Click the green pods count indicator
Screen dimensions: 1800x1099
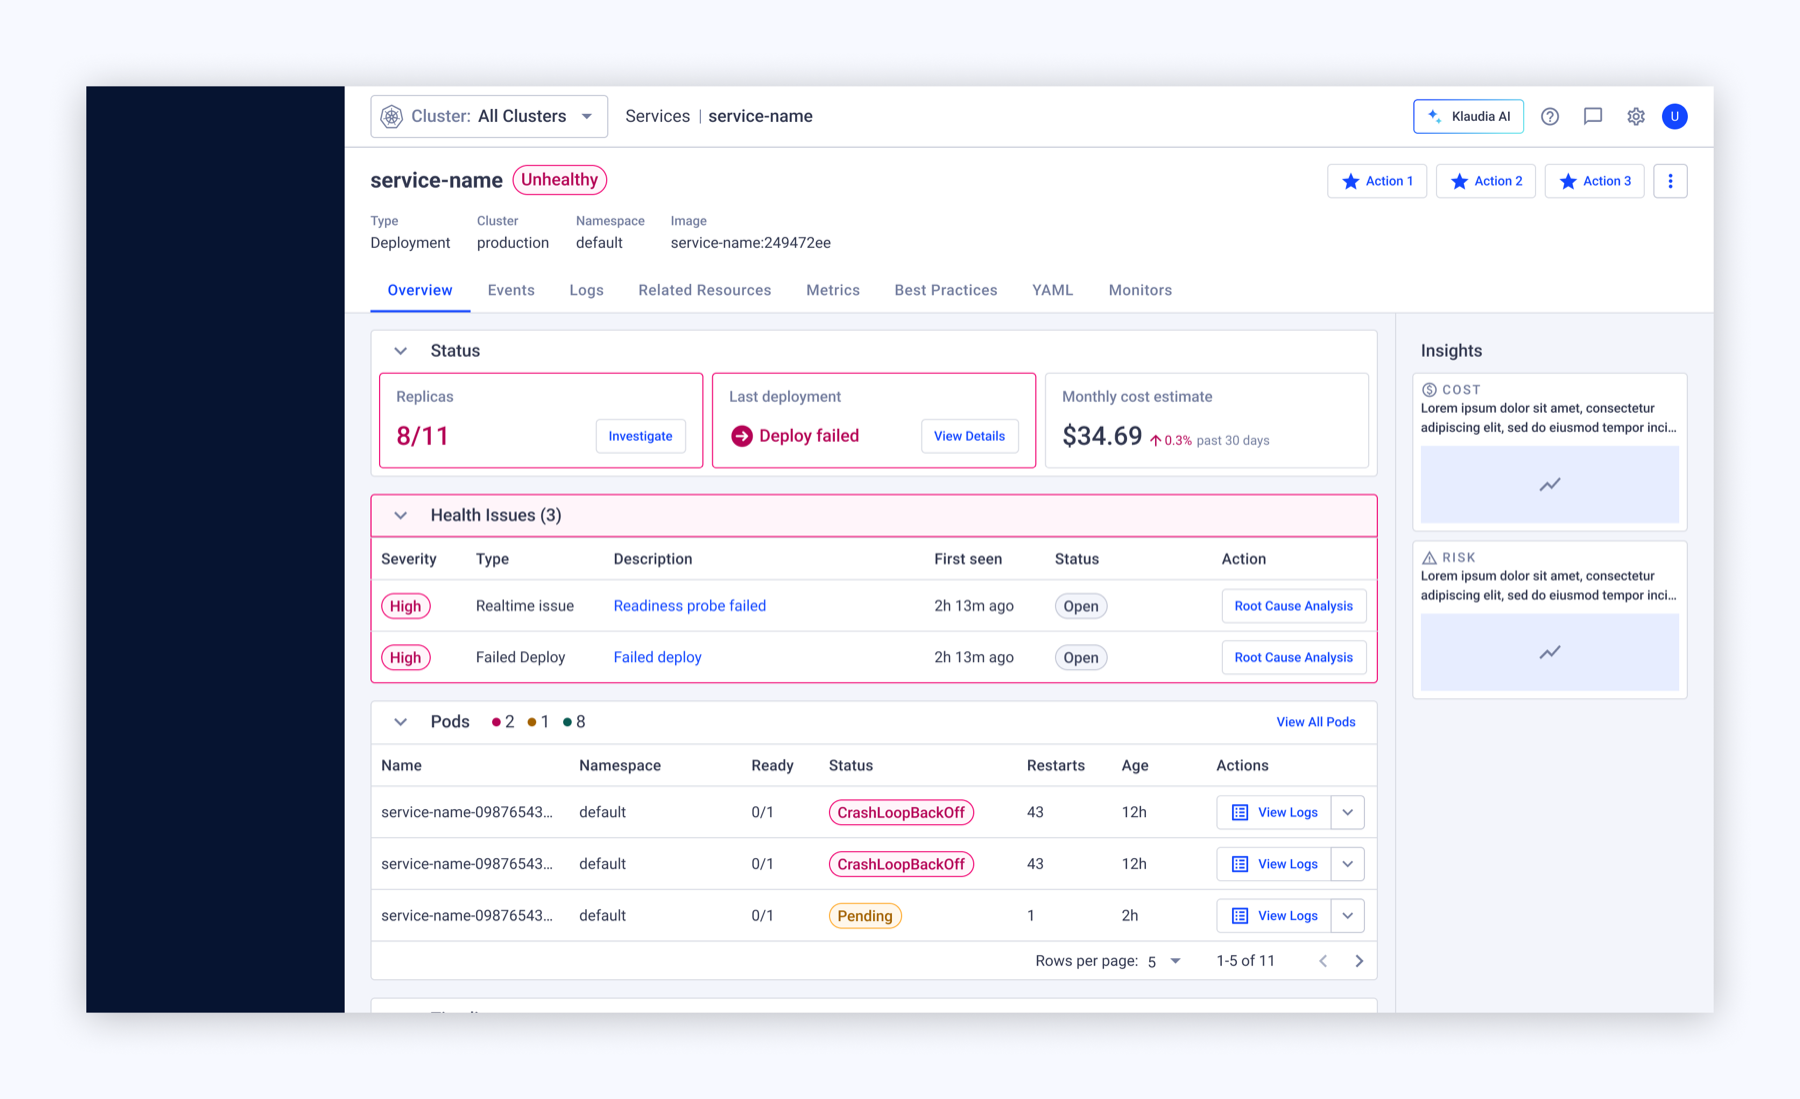[574, 722]
